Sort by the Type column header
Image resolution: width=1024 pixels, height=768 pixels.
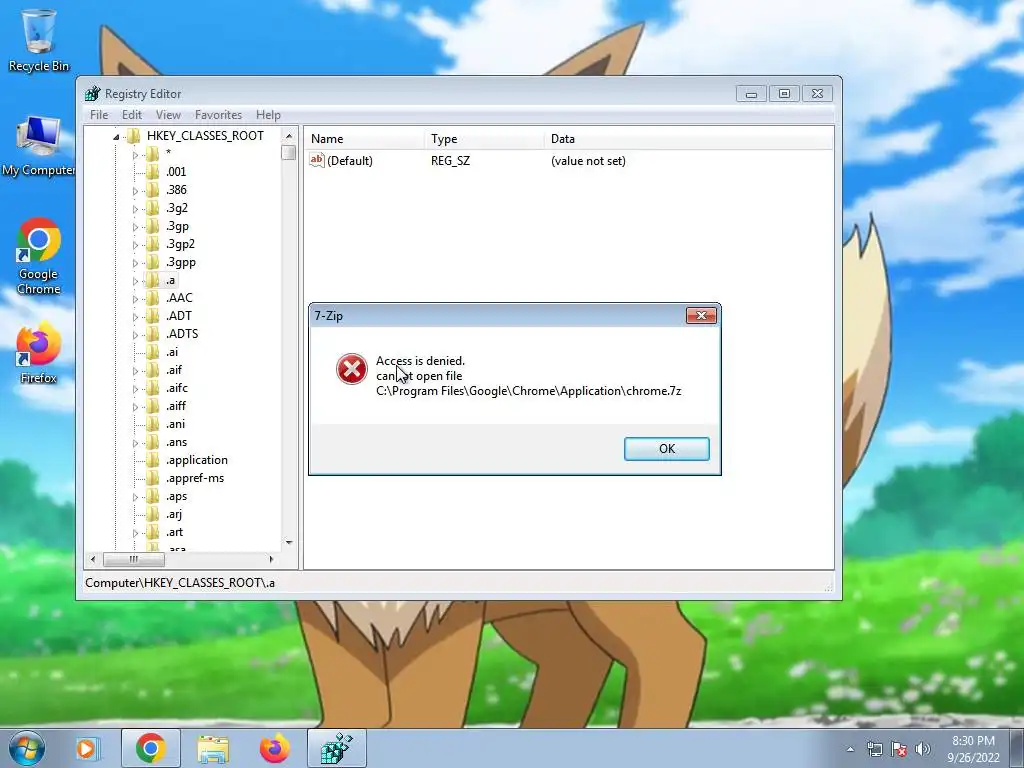pyautogui.click(x=484, y=138)
